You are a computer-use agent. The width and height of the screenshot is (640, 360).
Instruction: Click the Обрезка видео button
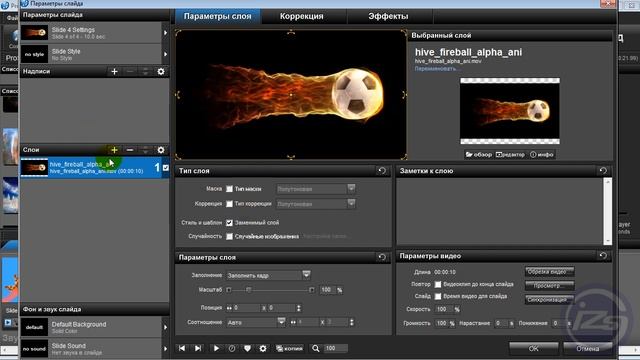click(x=549, y=272)
